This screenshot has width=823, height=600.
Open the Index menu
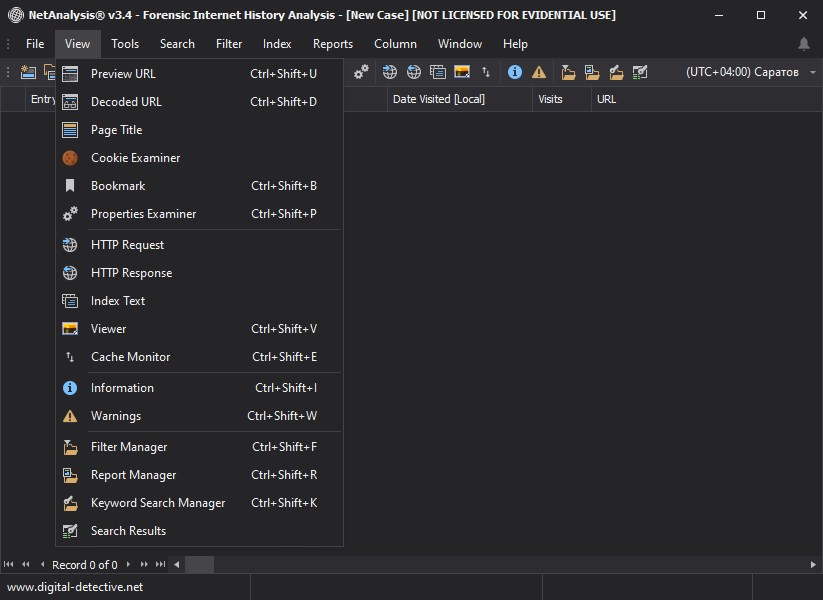277,44
